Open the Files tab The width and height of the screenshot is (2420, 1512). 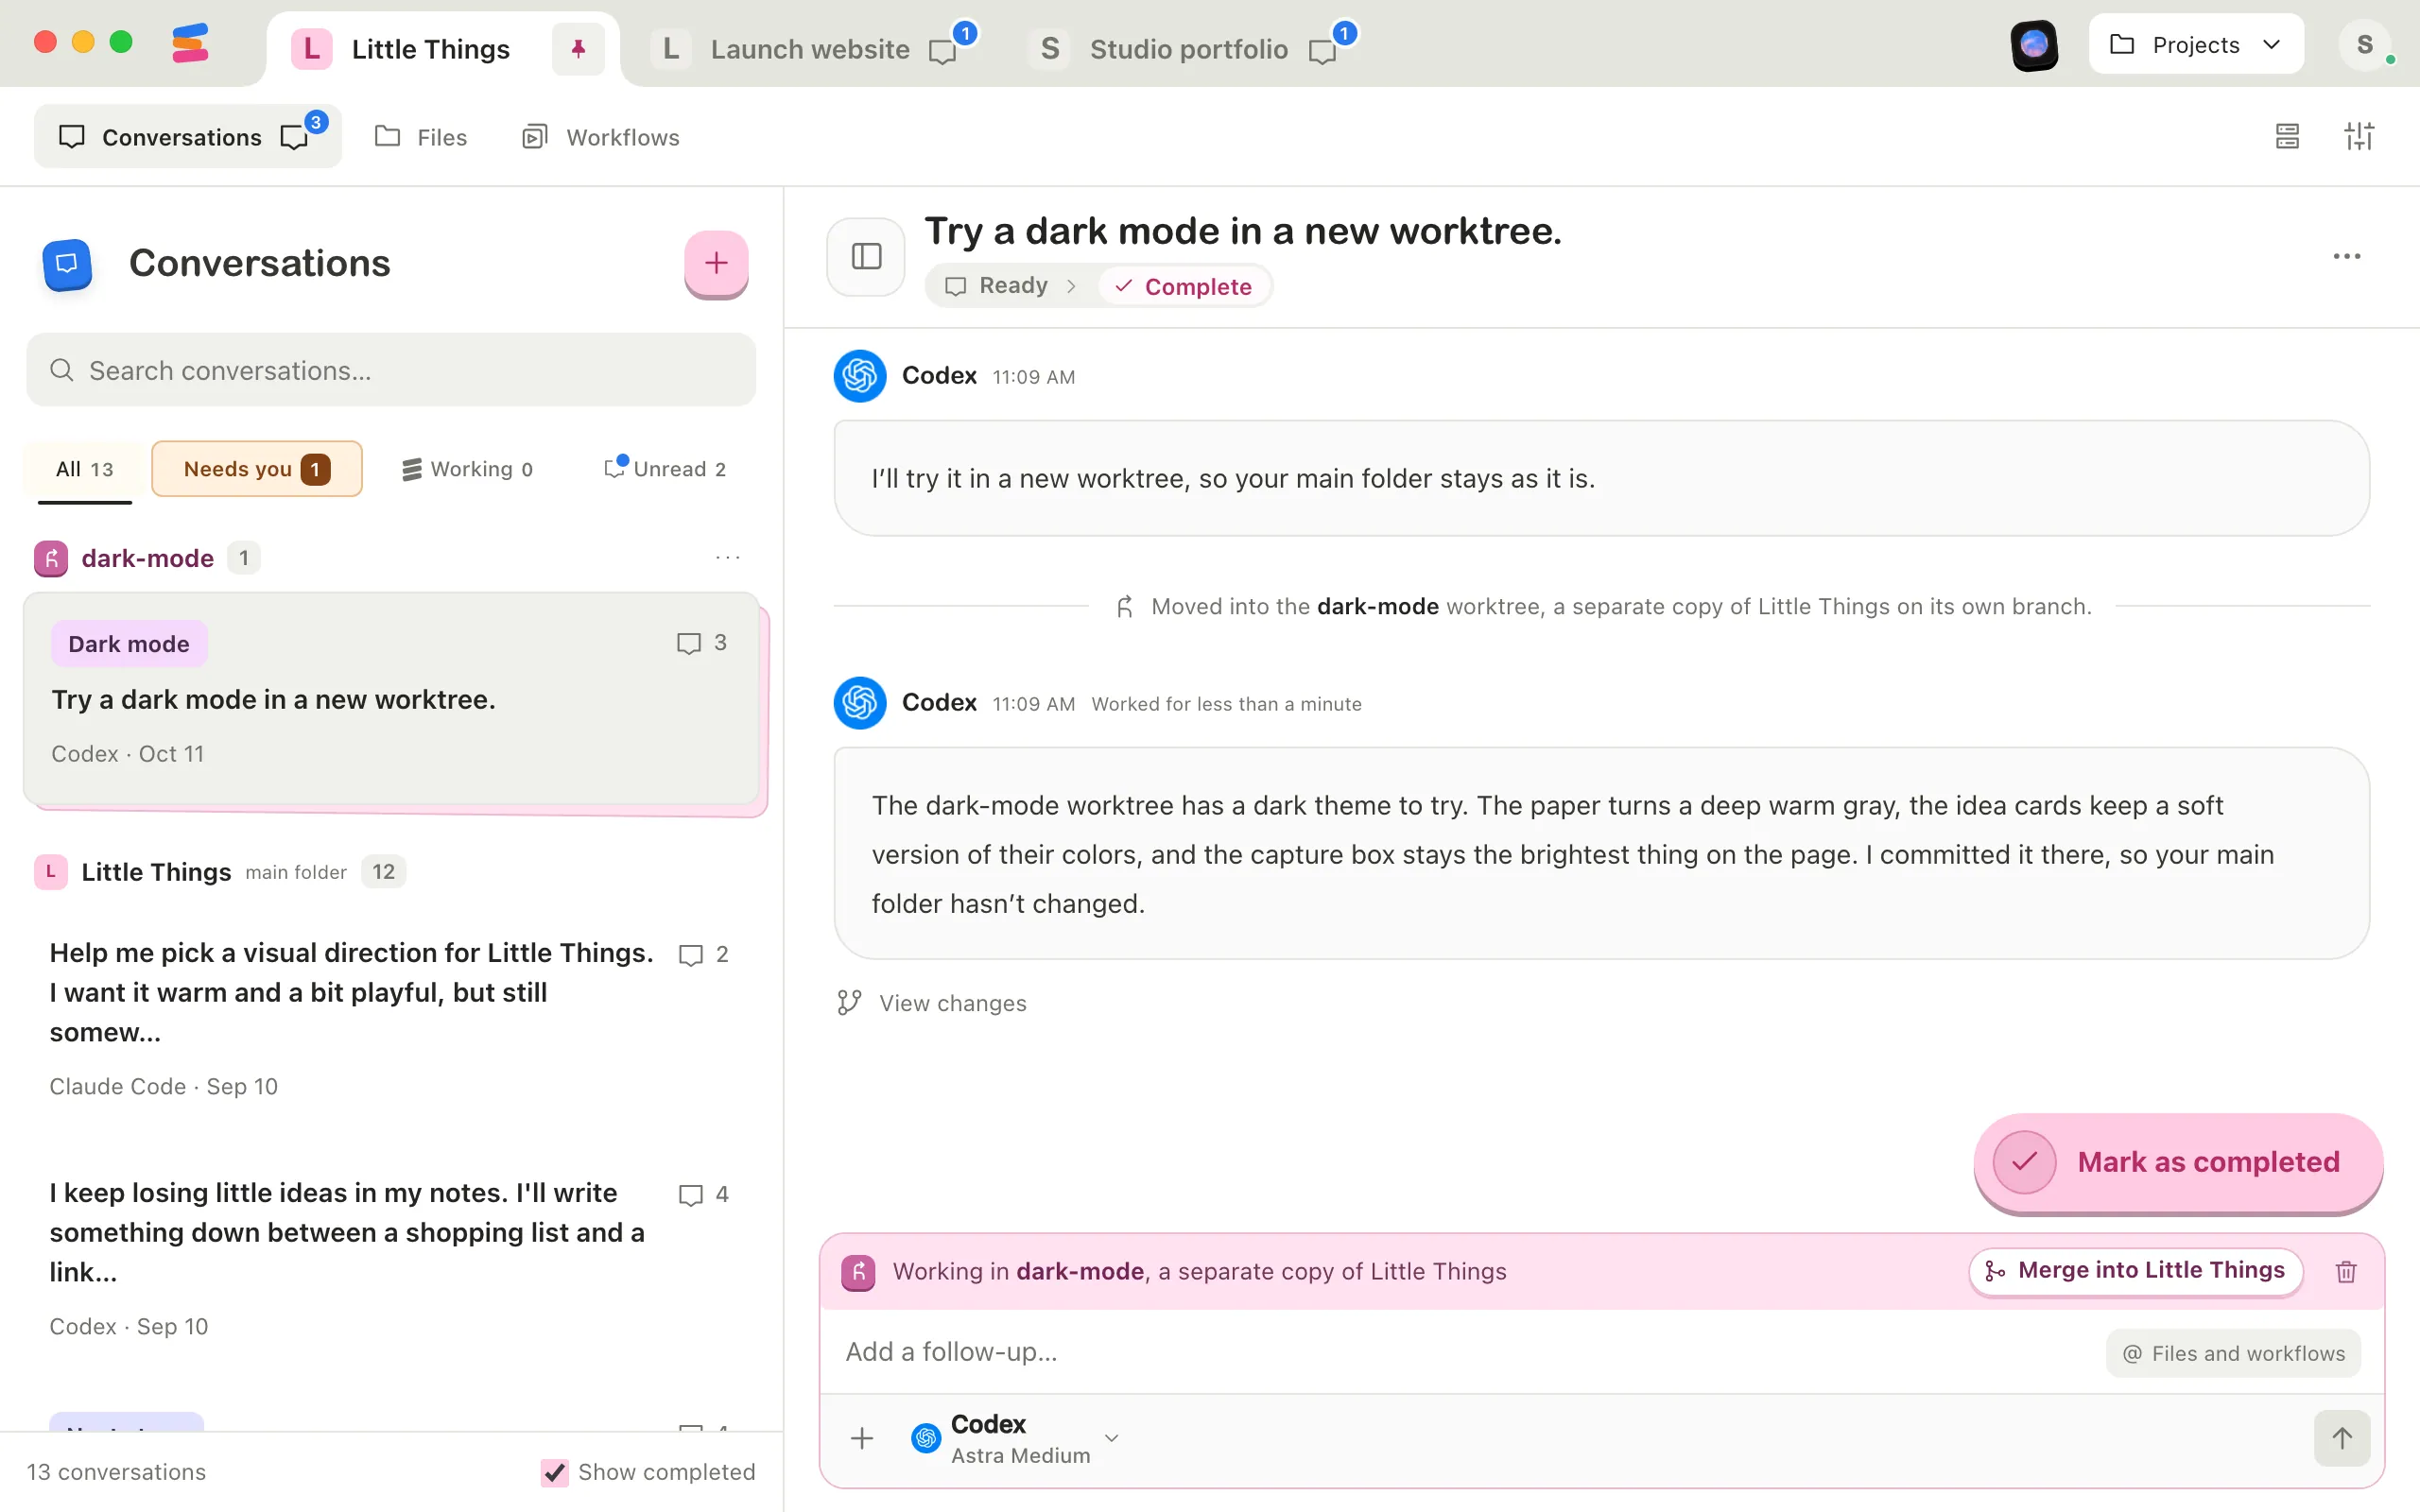[x=422, y=137]
